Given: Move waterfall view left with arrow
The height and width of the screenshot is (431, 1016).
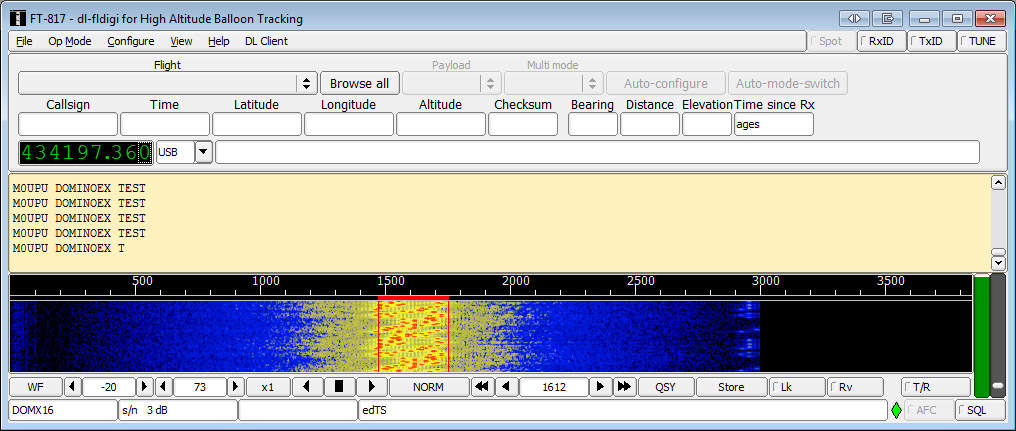Looking at the screenshot, I should coord(307,388).
